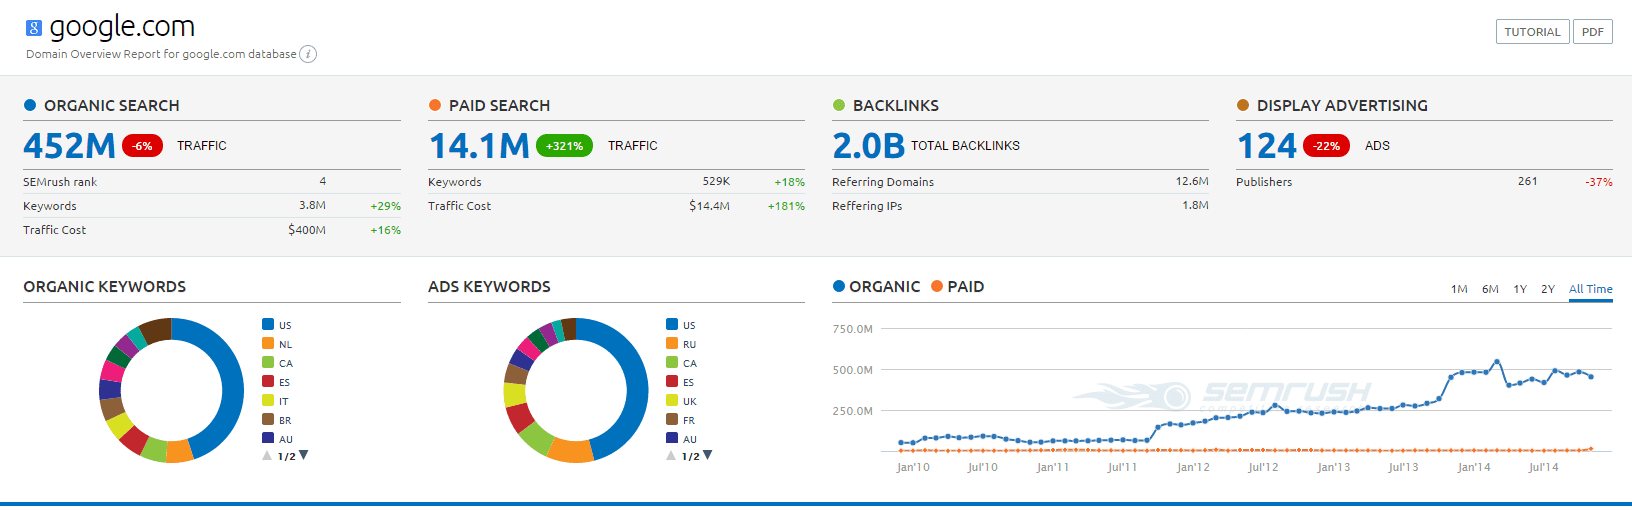Click the 124 ads value
The image size is (1632, 513).
[x=1267, y=146]
